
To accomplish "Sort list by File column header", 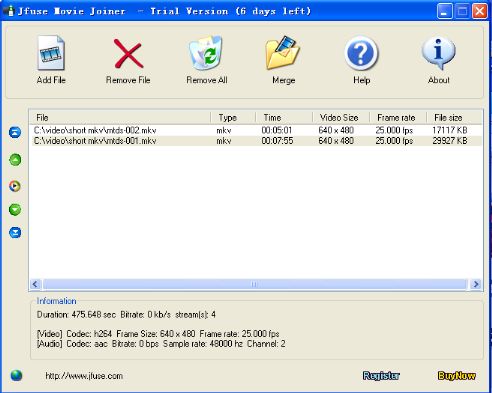I will [x=120, y=117].
